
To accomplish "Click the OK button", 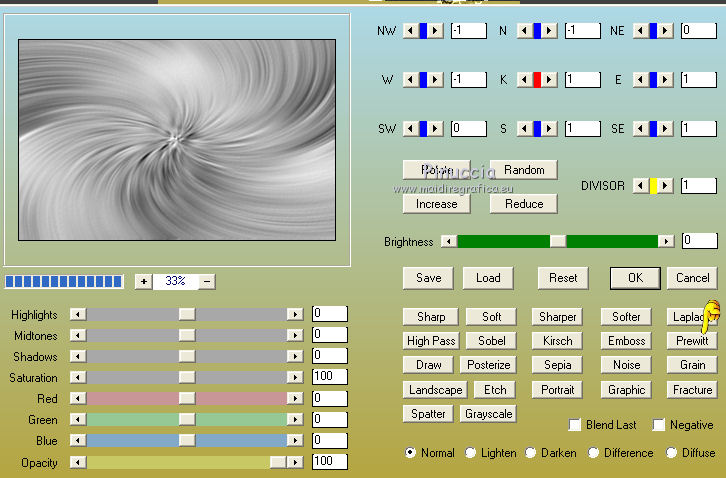I will point(635,278).
